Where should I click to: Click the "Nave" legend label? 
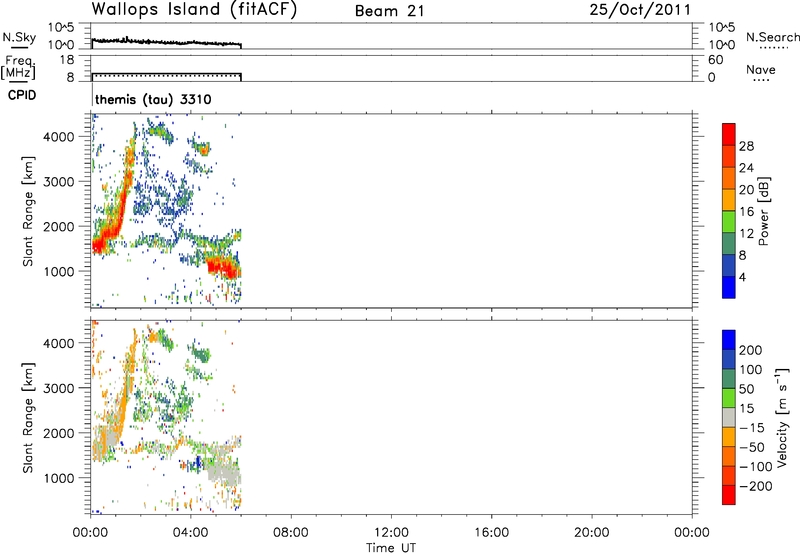(761, 70)
